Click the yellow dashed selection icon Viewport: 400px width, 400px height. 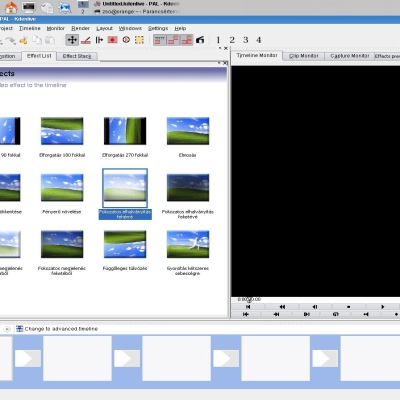pyautogui.click(x=139, y=40)
